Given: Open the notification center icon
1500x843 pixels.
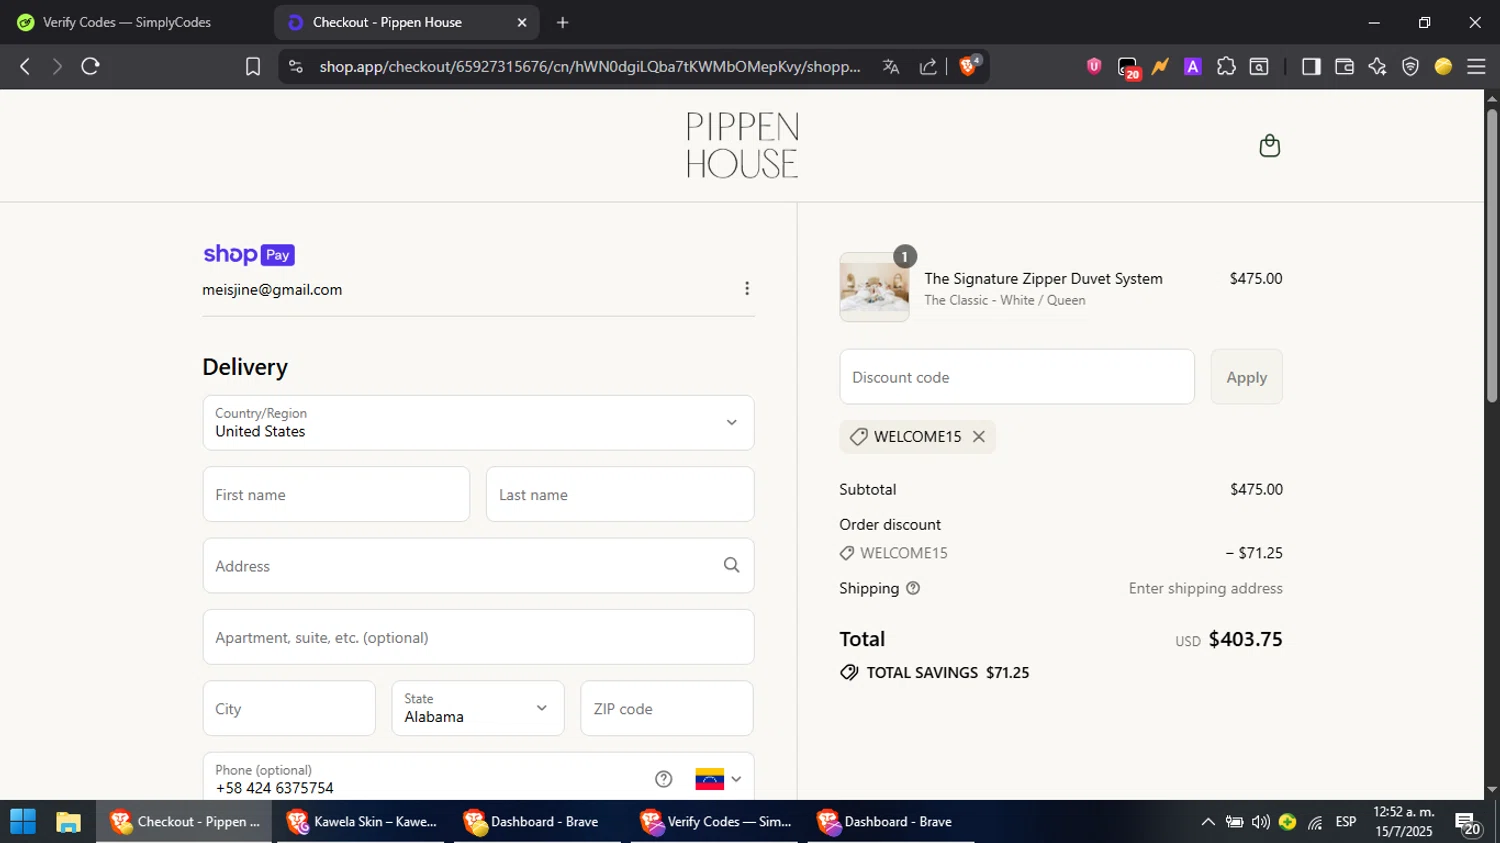Looking at the screenshot, I should pos(1468,824).
